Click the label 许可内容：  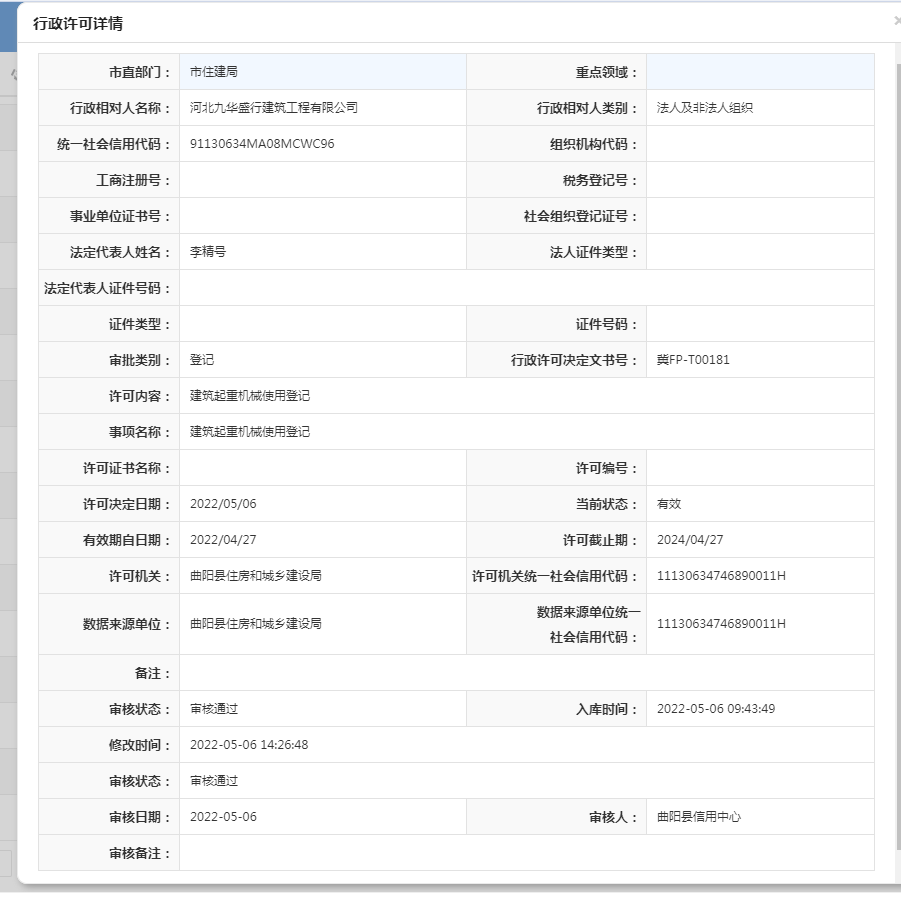(x=140, y=396)
